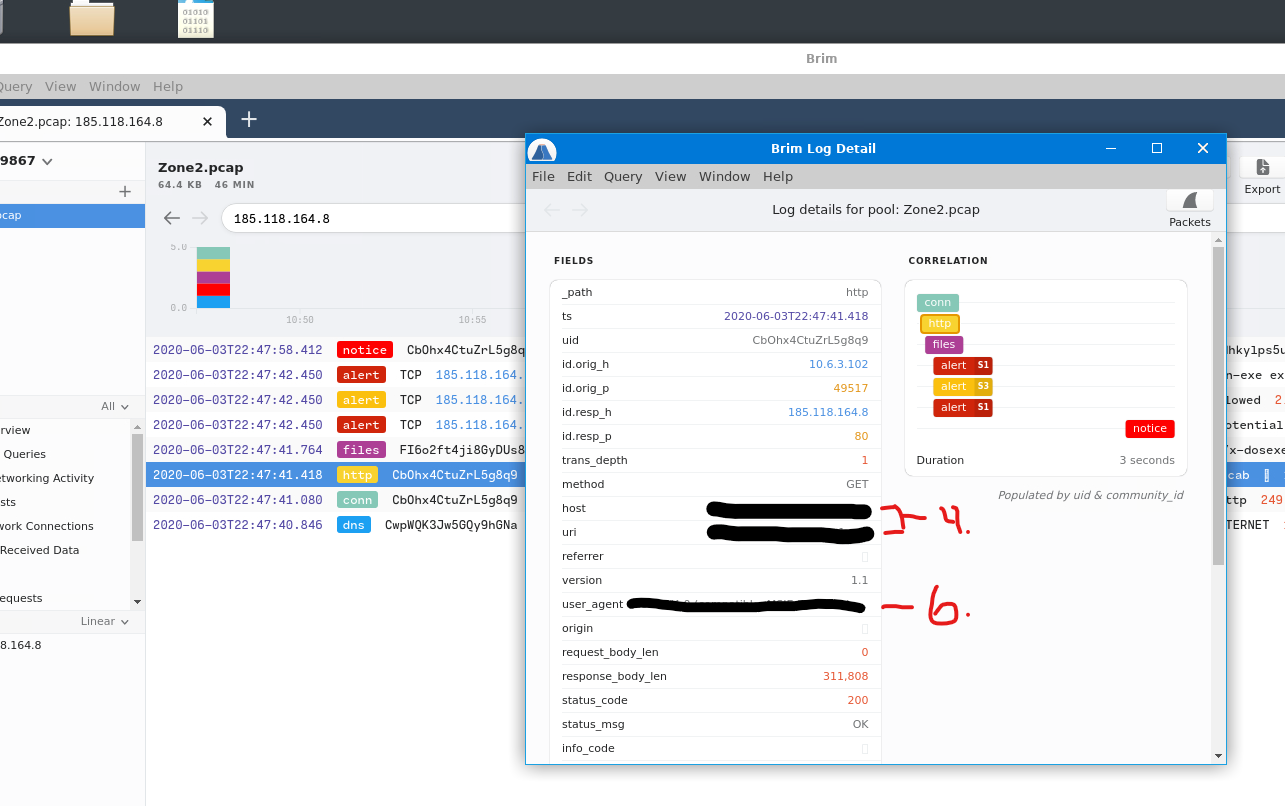Open Packets in Log Detail toolbar
Viewport: 1285px width, 806px height.
click(1189, 209)
